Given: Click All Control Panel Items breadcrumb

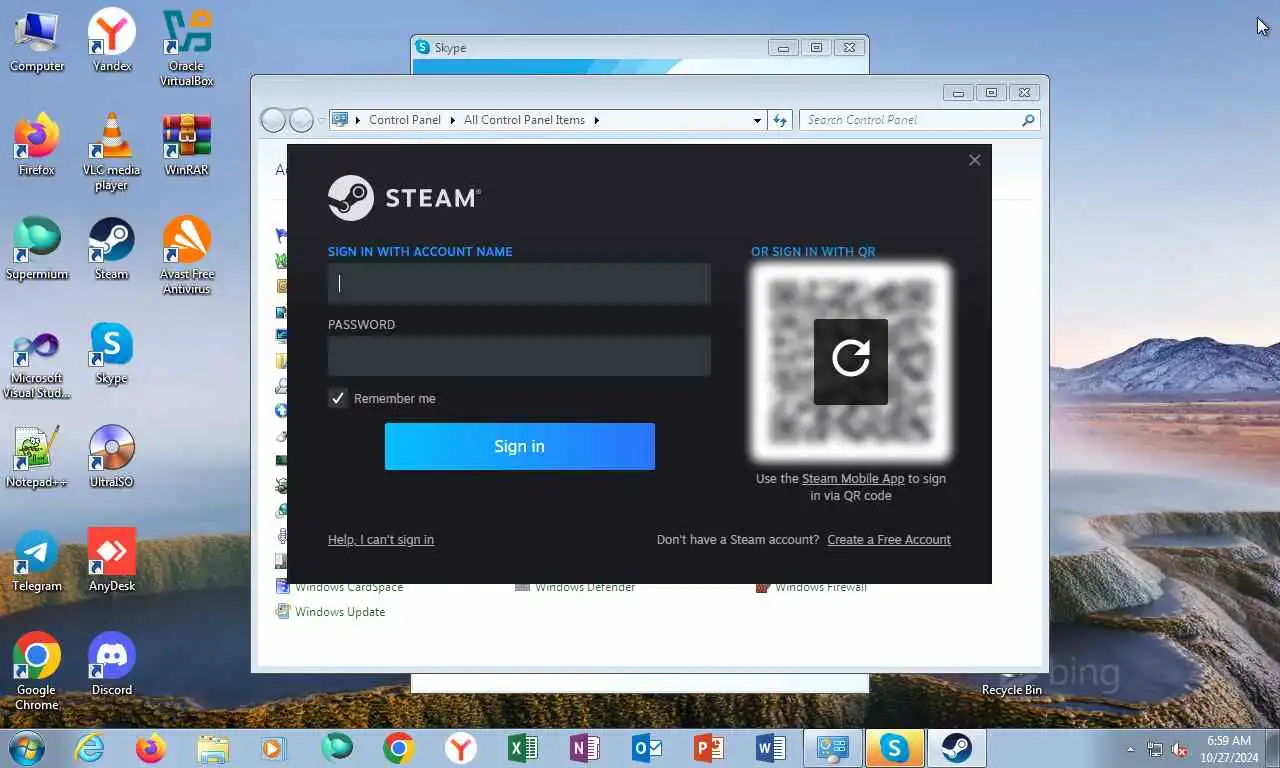Looking at the screenshot, I should coord(524,120).
